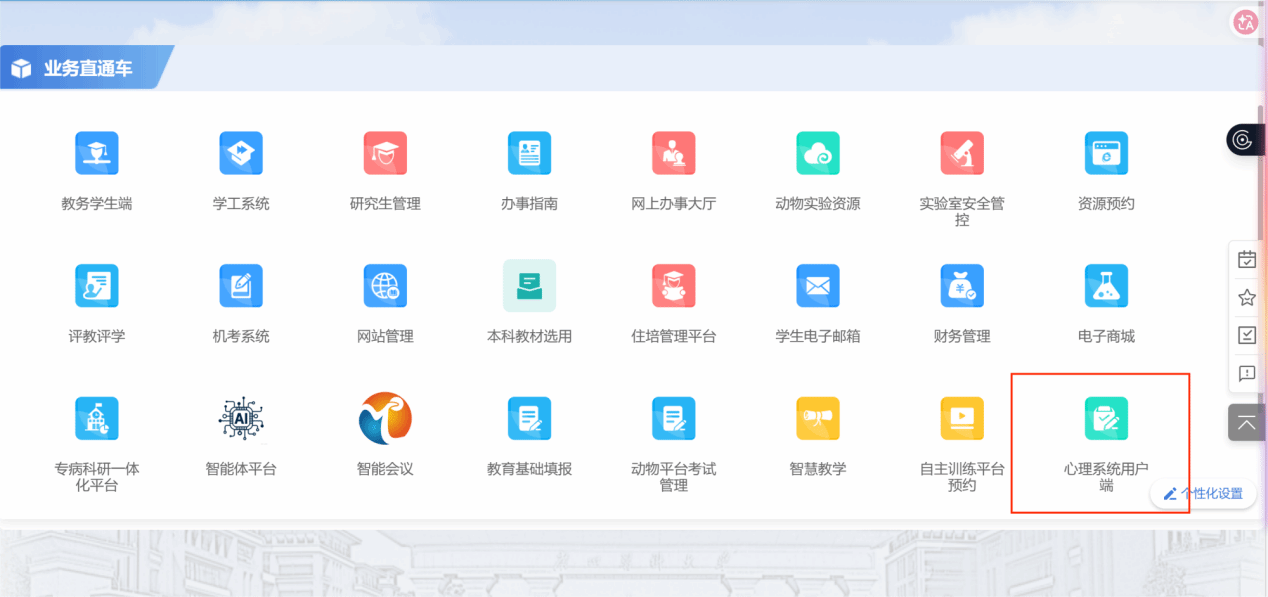Image resolution: width=1268 pixels, height=597 pixels.
Task: Open the 学生电子邮箱 envelope icon
Action: point(817,287)
